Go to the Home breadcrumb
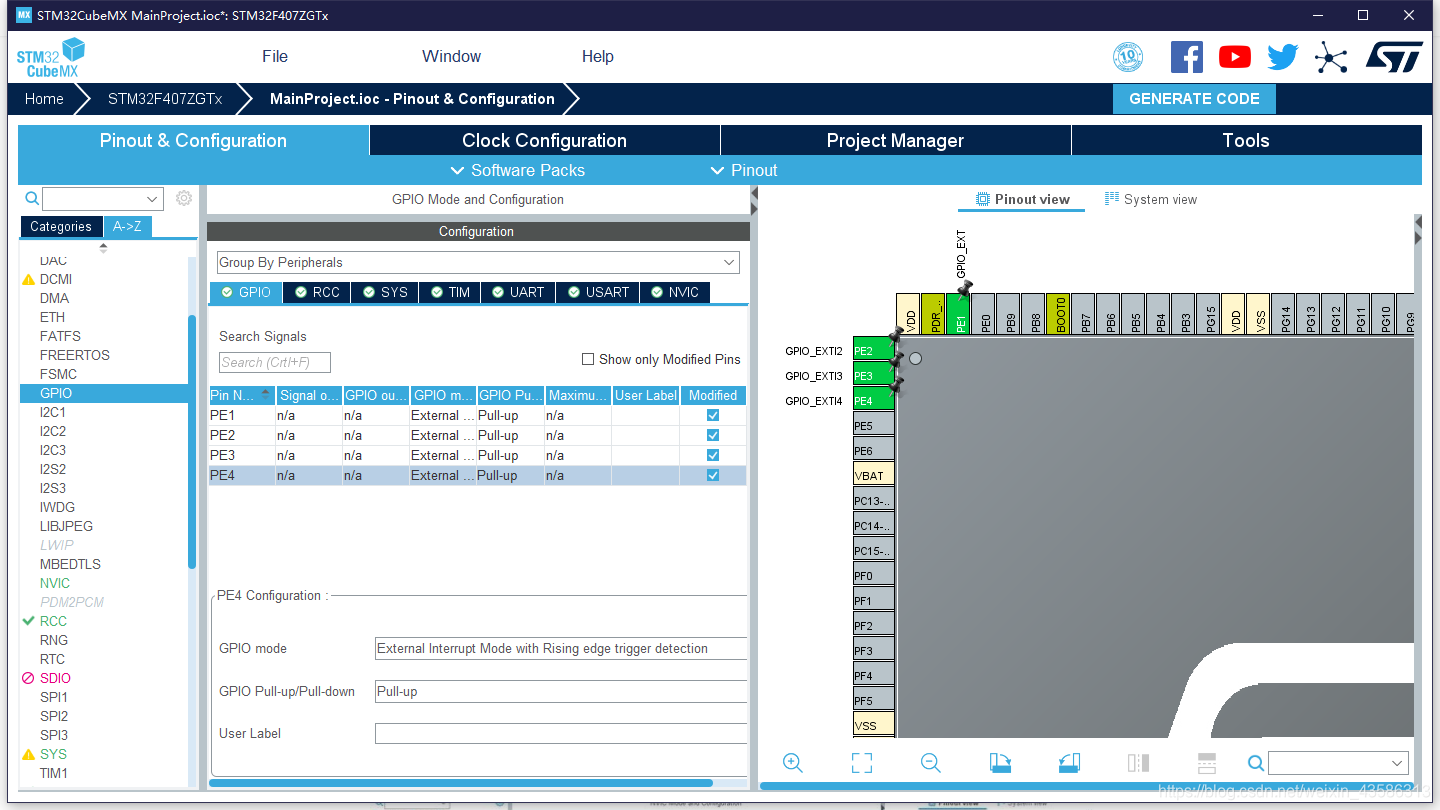Image resolution: width=1440 pixels, height=810 pixels. 44,99
